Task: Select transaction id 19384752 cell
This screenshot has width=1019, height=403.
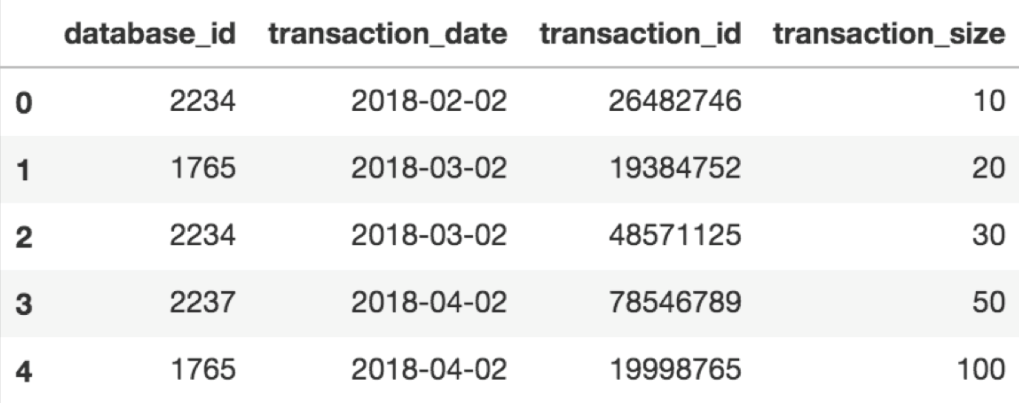Action: pos(675,168)
